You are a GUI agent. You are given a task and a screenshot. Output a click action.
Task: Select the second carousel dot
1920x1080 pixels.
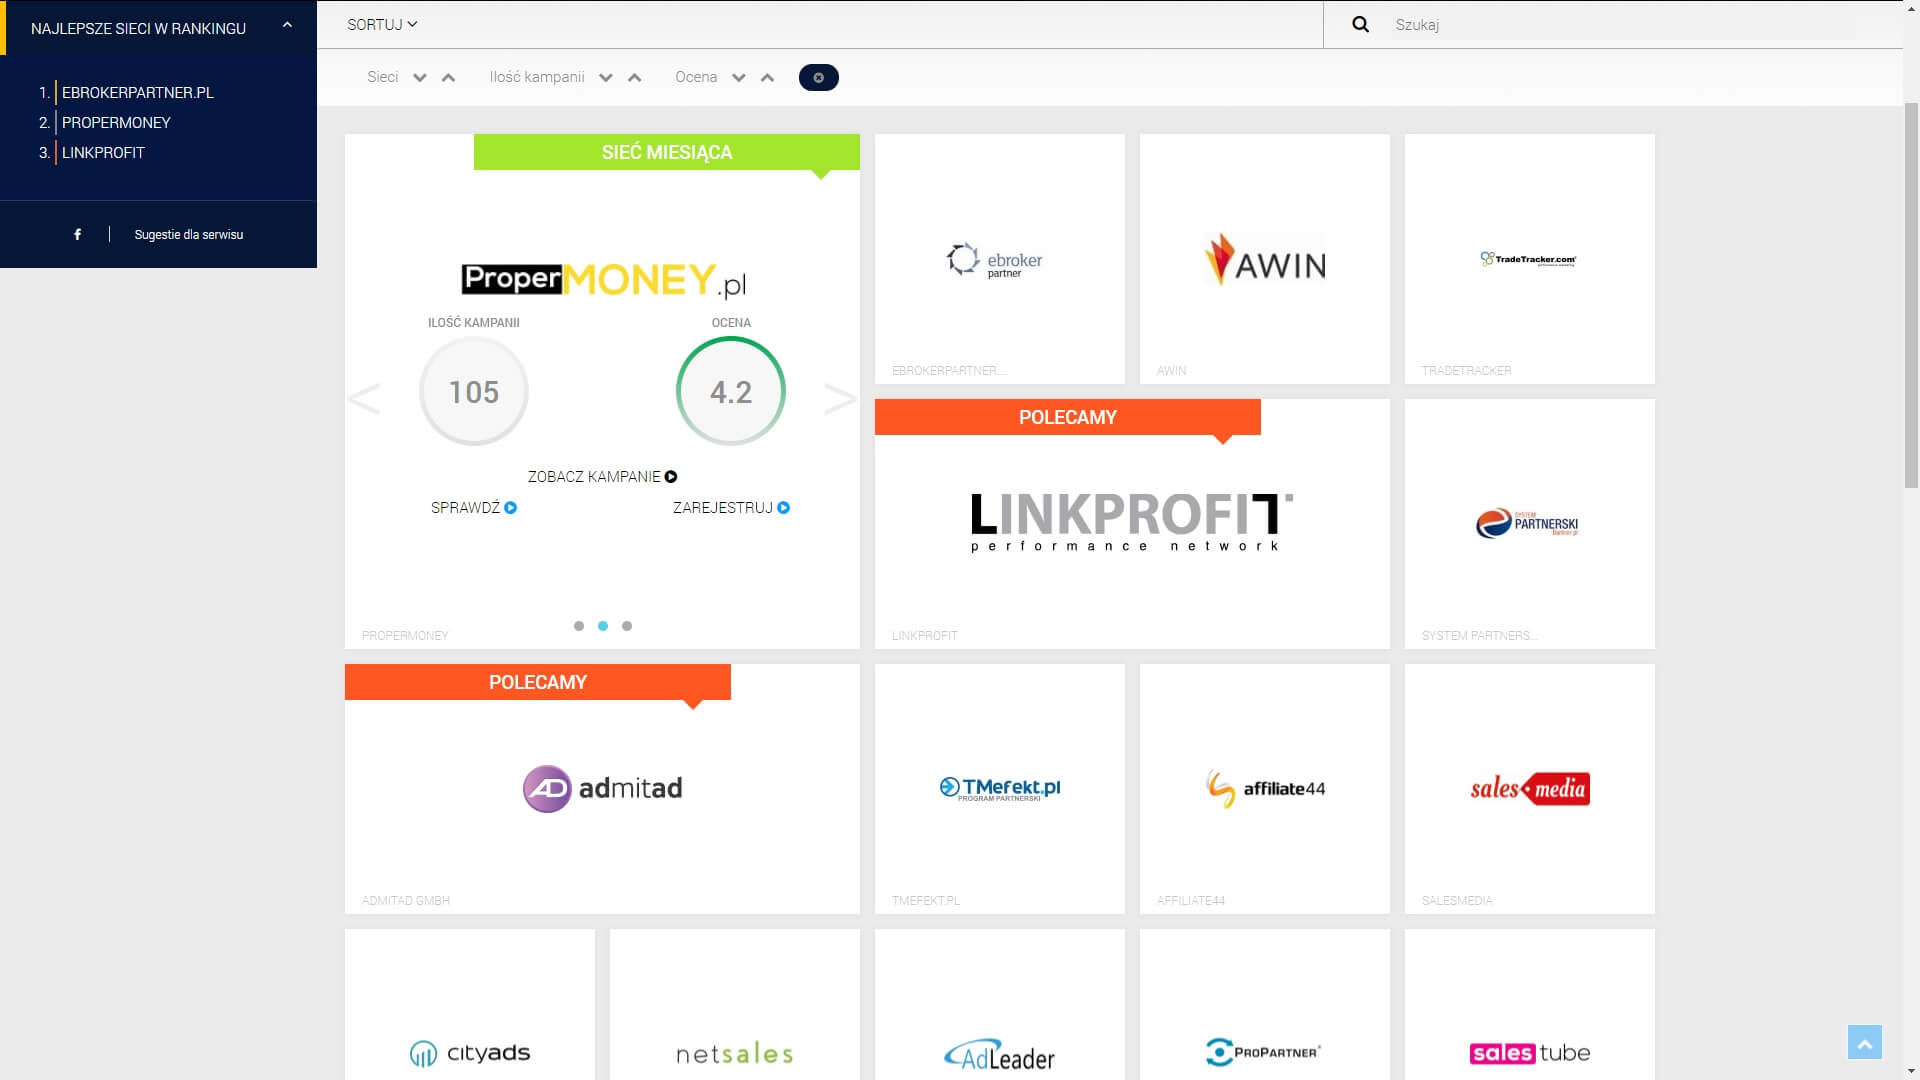coord(603,626)
